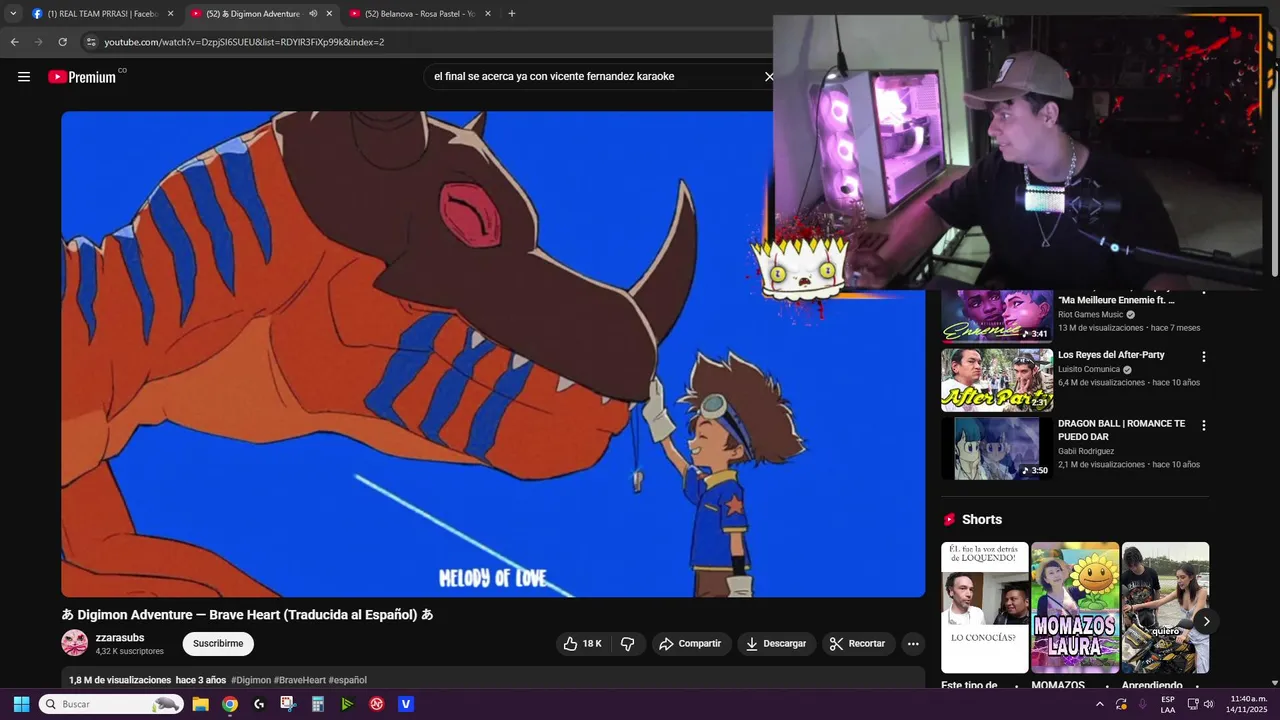This screenshot has height=720, width=1280.
Task: Click the #BraveHeart hashtag
Action: [x=300, y=680]
